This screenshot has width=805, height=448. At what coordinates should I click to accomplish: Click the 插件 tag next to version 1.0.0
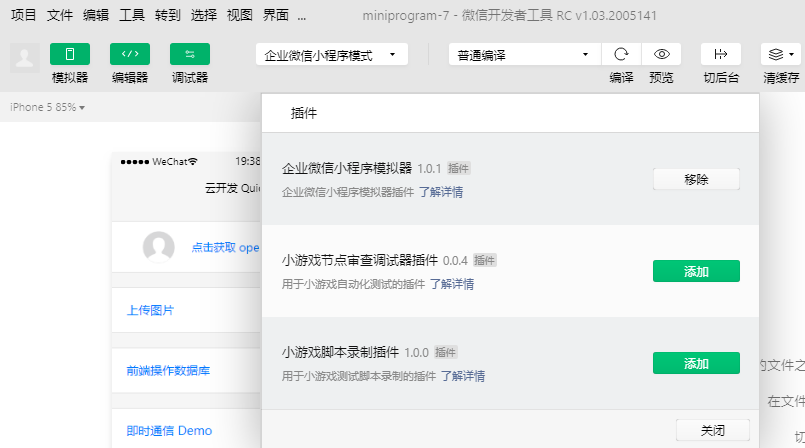pyautogui.click(x=445, y=352)
